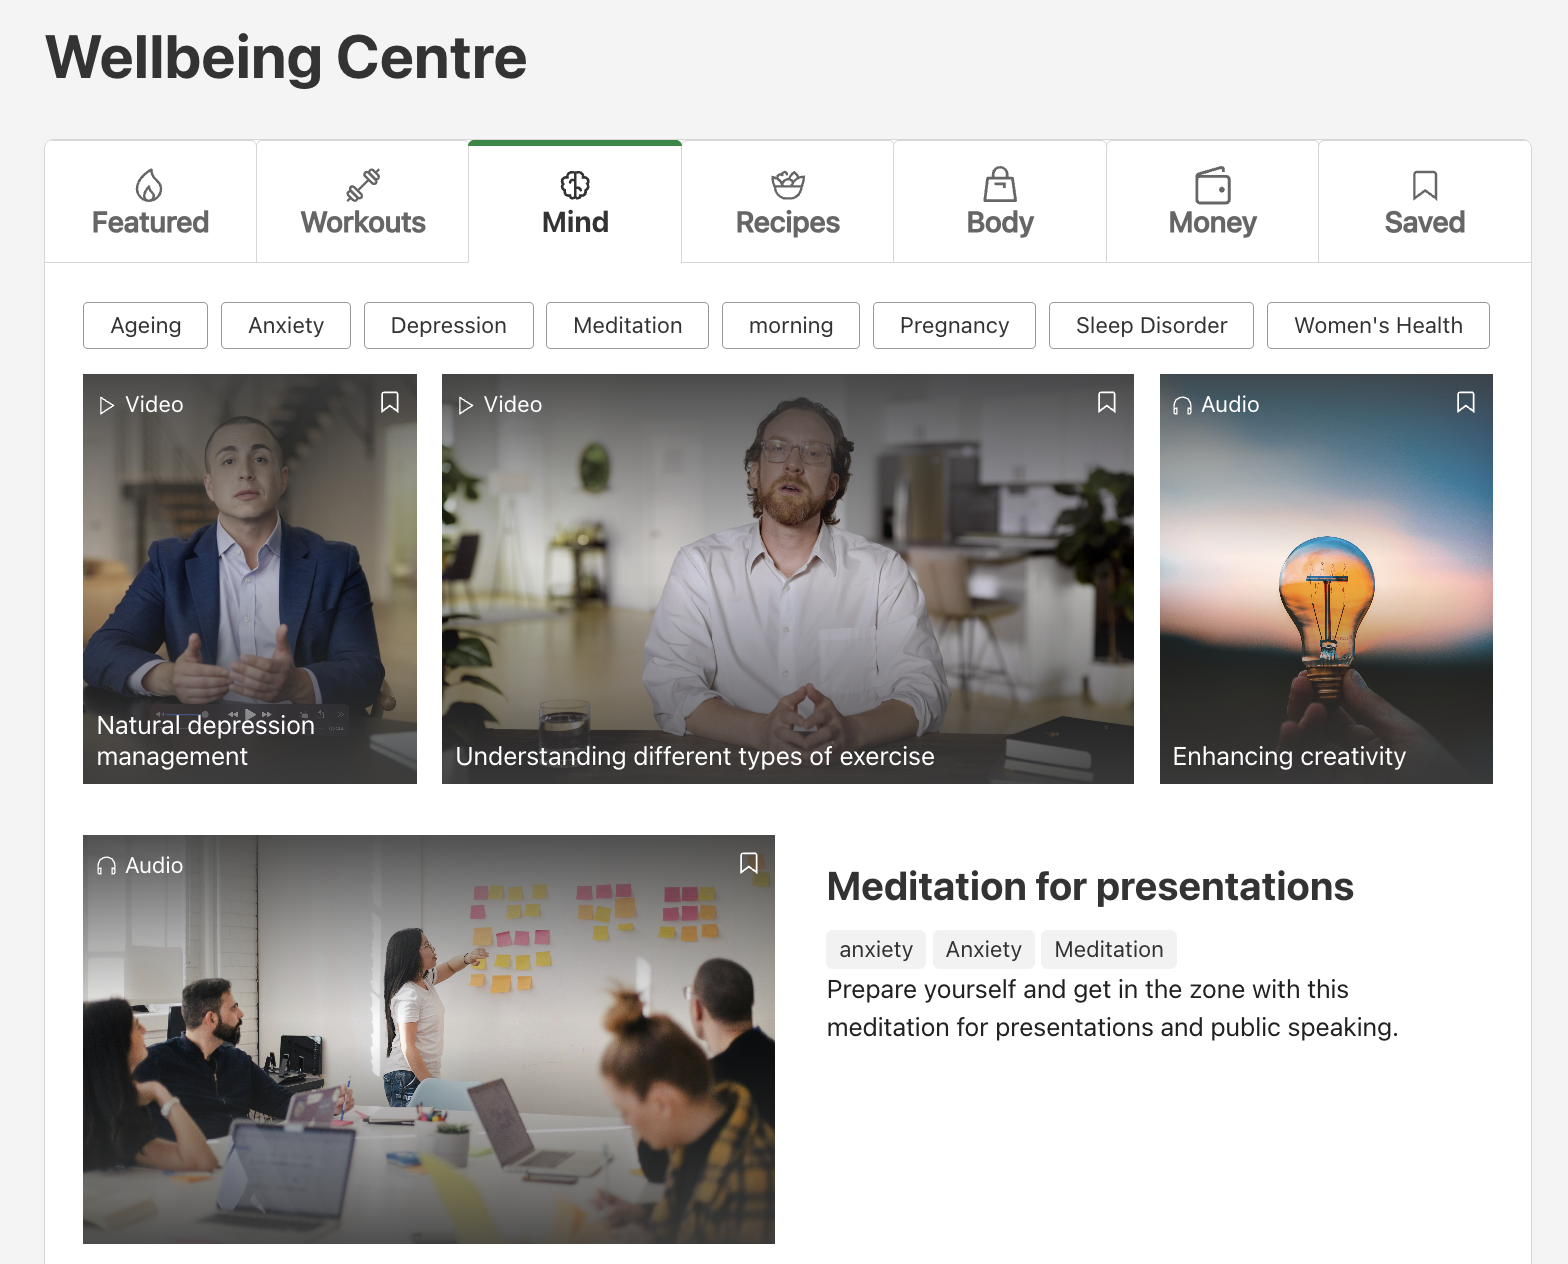1568x1264 pixels.
Task: Choose the Women's Health filter
Action: (1378, 325)
